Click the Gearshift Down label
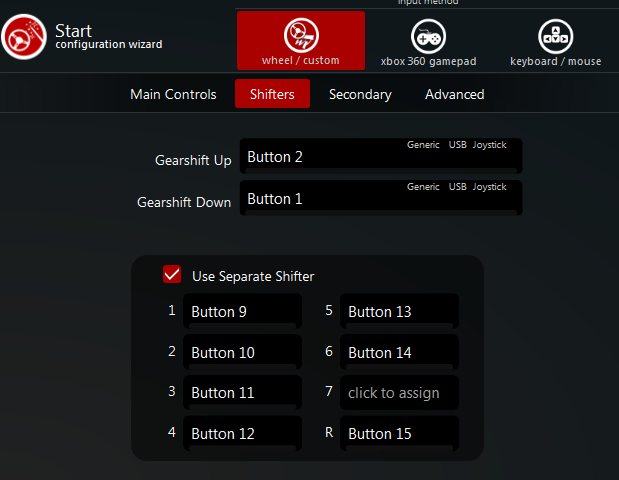 click(x=184, y=202)
